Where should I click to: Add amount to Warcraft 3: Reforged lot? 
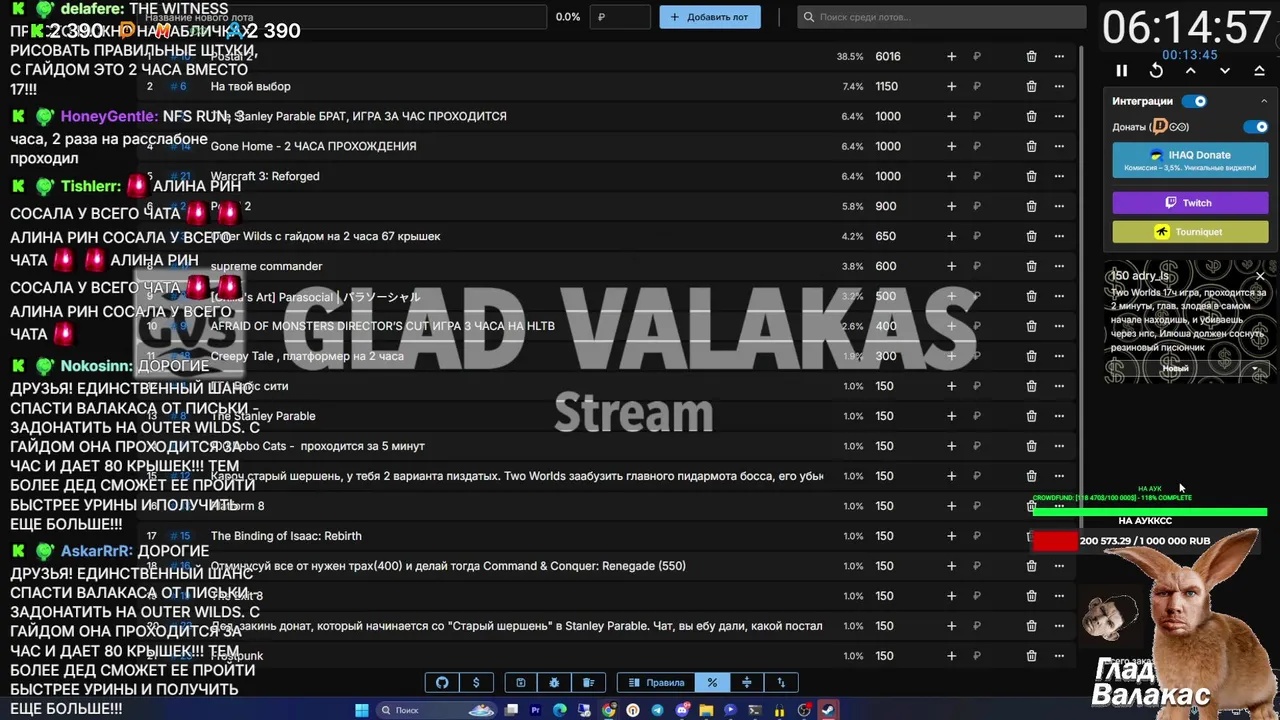tap(951, 177)
